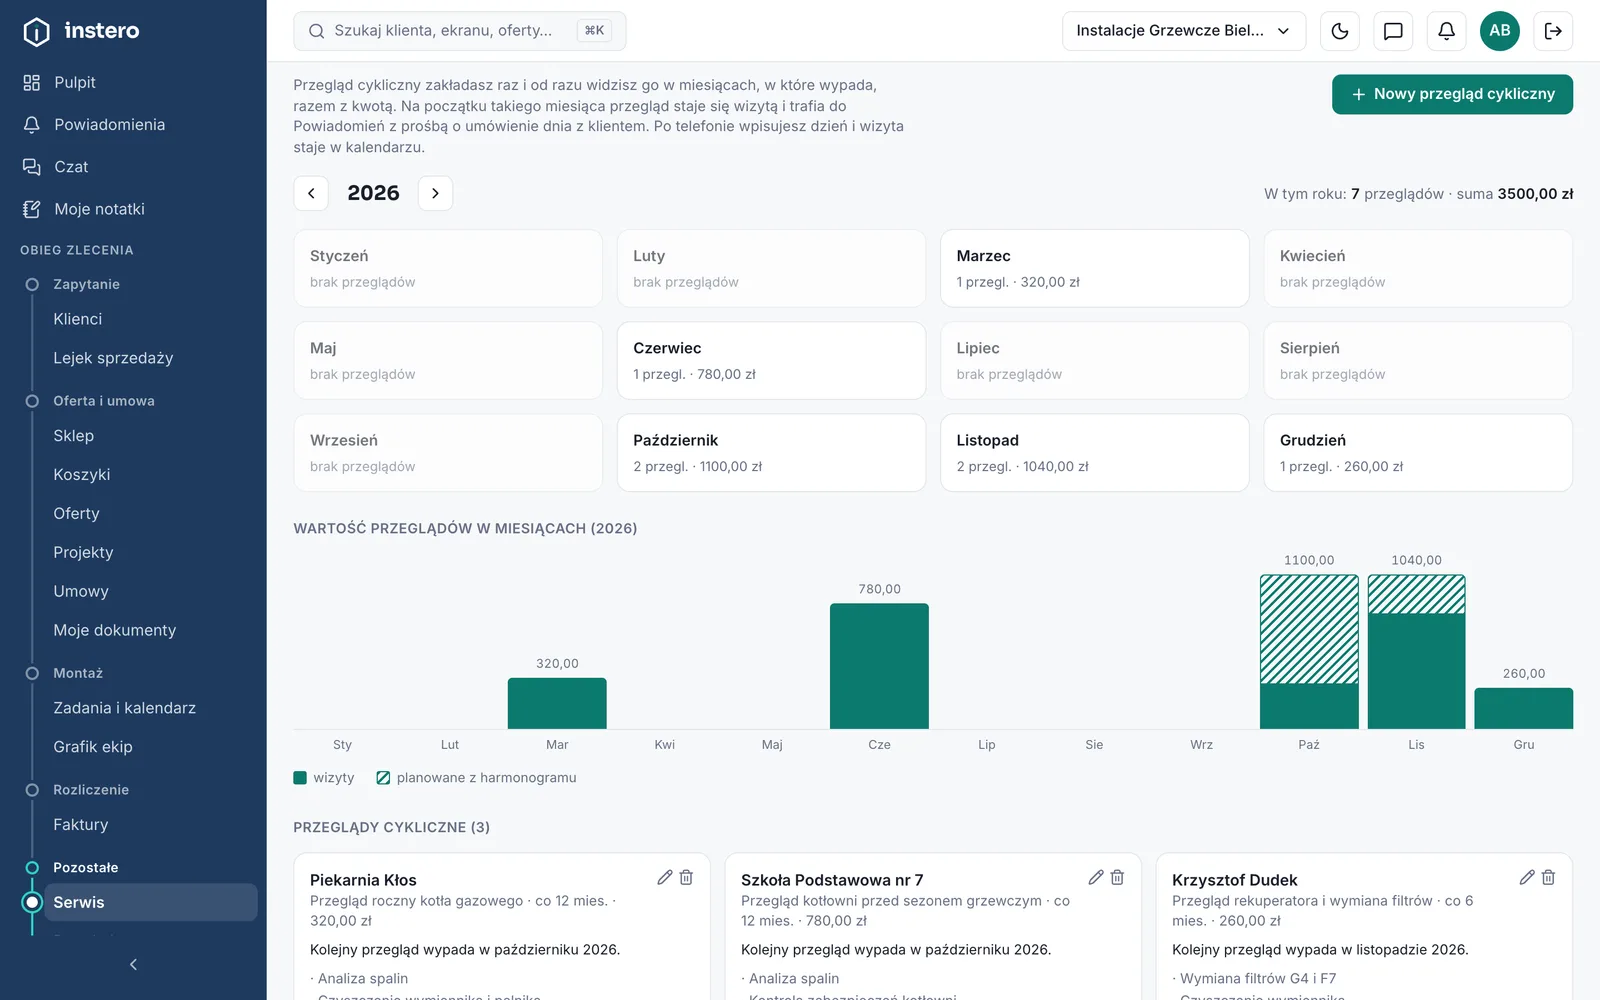Click the planowane z harmonogramu legend swatch

click(383, 778)
